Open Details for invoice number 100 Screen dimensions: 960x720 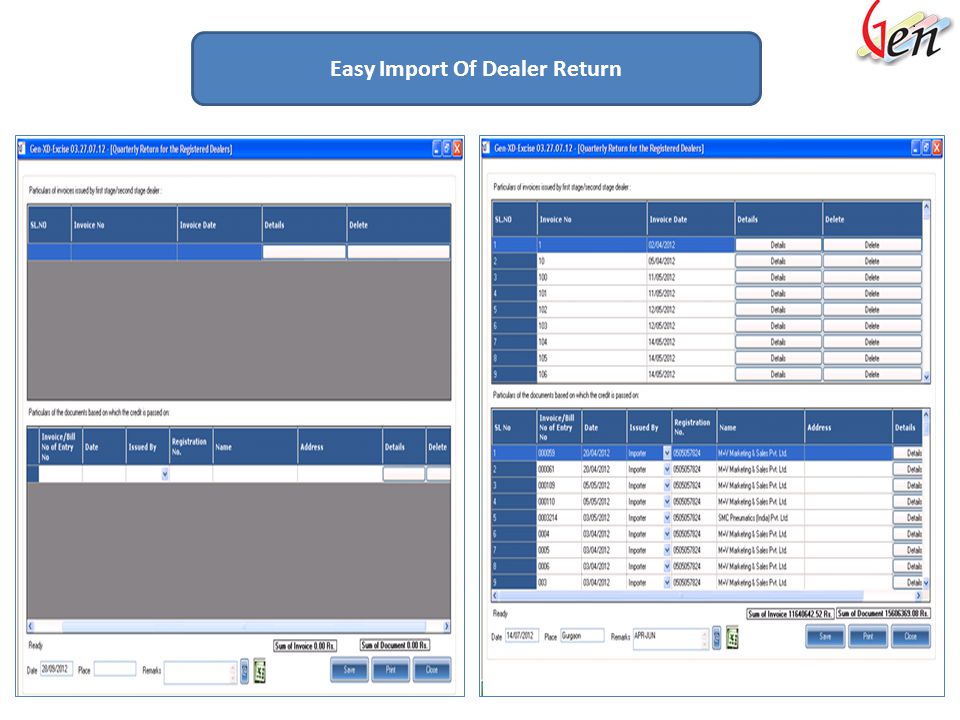point(778,277)
